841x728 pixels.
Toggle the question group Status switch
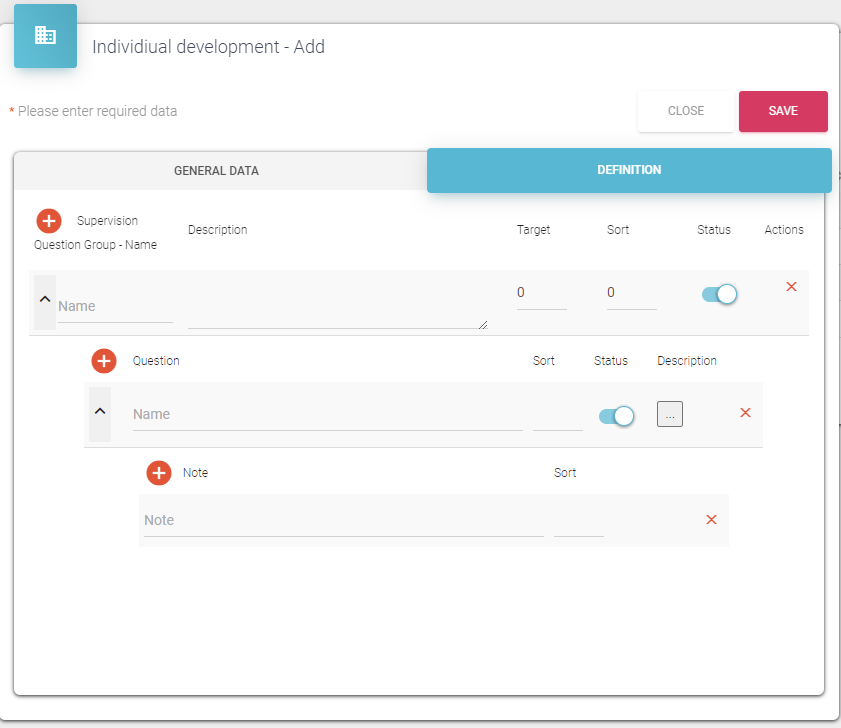(x=719, y=294)
